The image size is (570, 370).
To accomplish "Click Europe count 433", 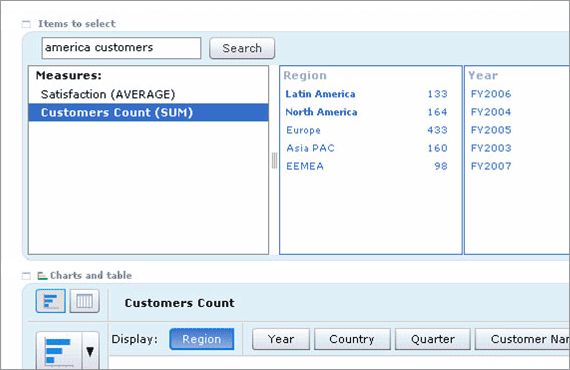I will [x=437, y=130].
